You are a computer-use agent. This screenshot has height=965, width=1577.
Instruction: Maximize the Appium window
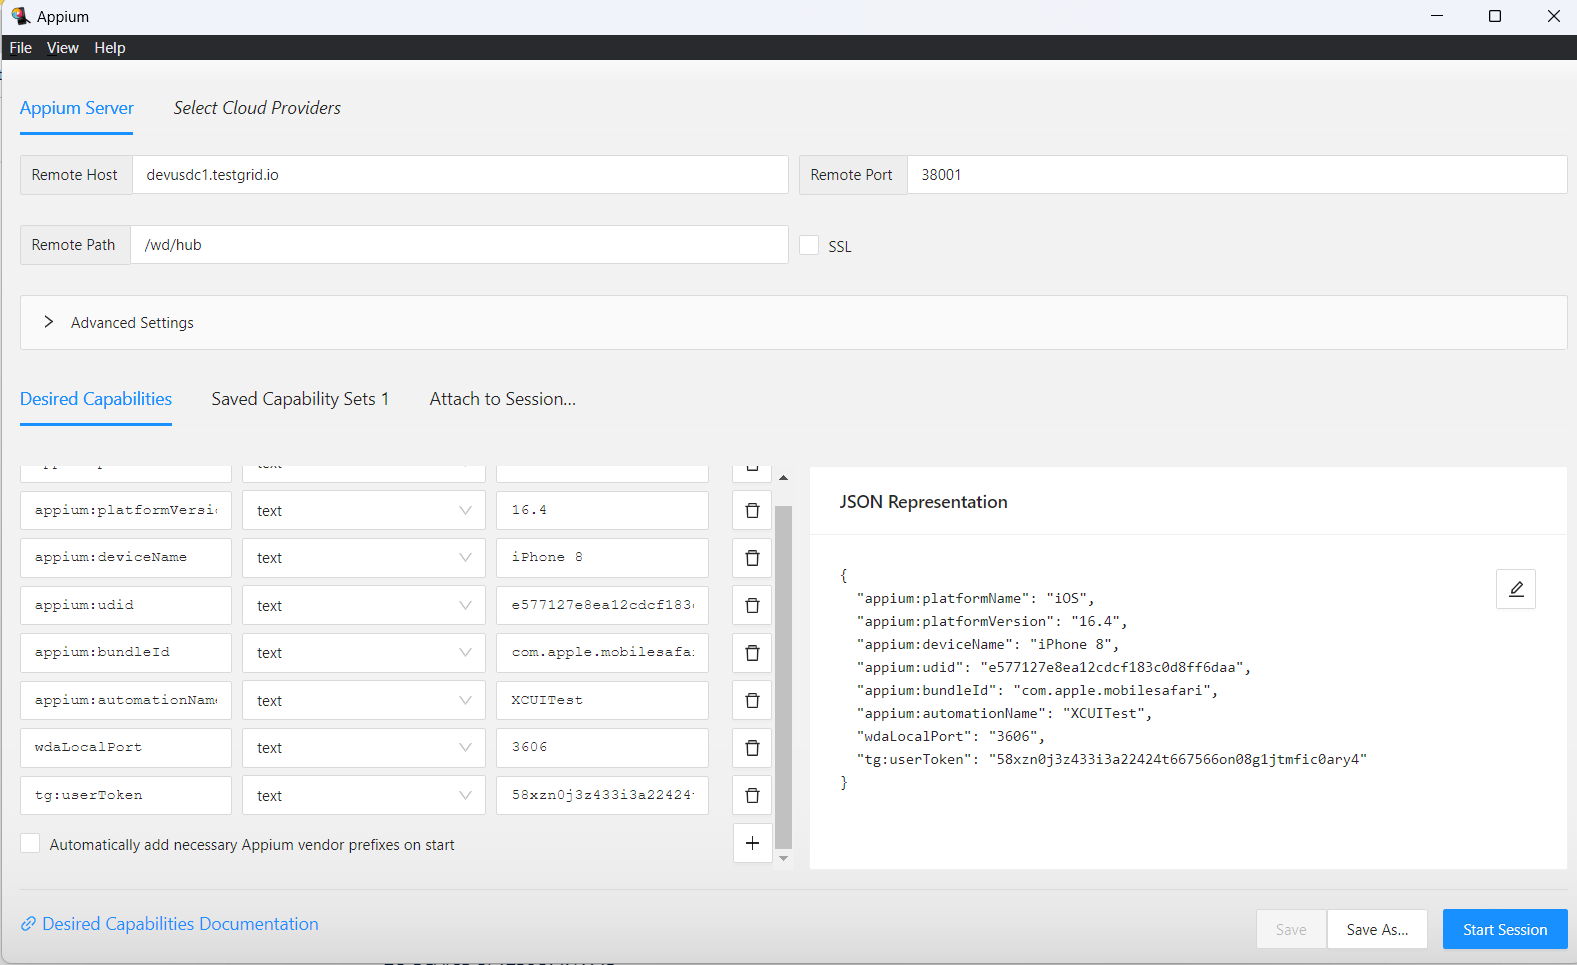[x=1495, y=16]
